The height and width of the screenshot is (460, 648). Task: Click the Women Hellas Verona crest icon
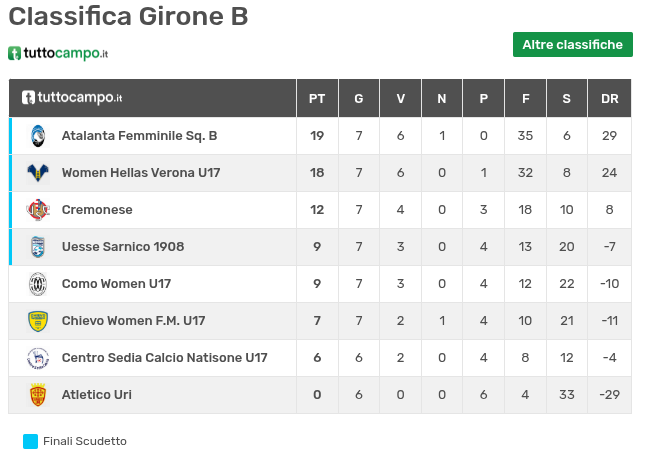38,173
